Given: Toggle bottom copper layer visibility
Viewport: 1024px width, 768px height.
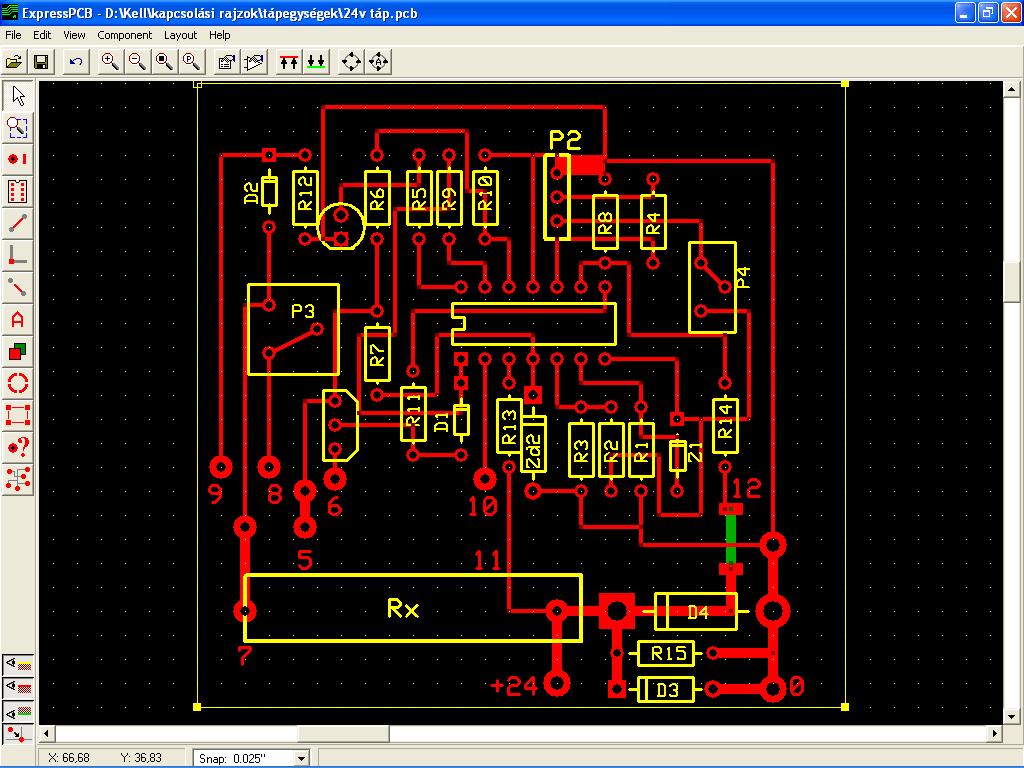Looking at the screenshot, I should (x=18, y=711).
